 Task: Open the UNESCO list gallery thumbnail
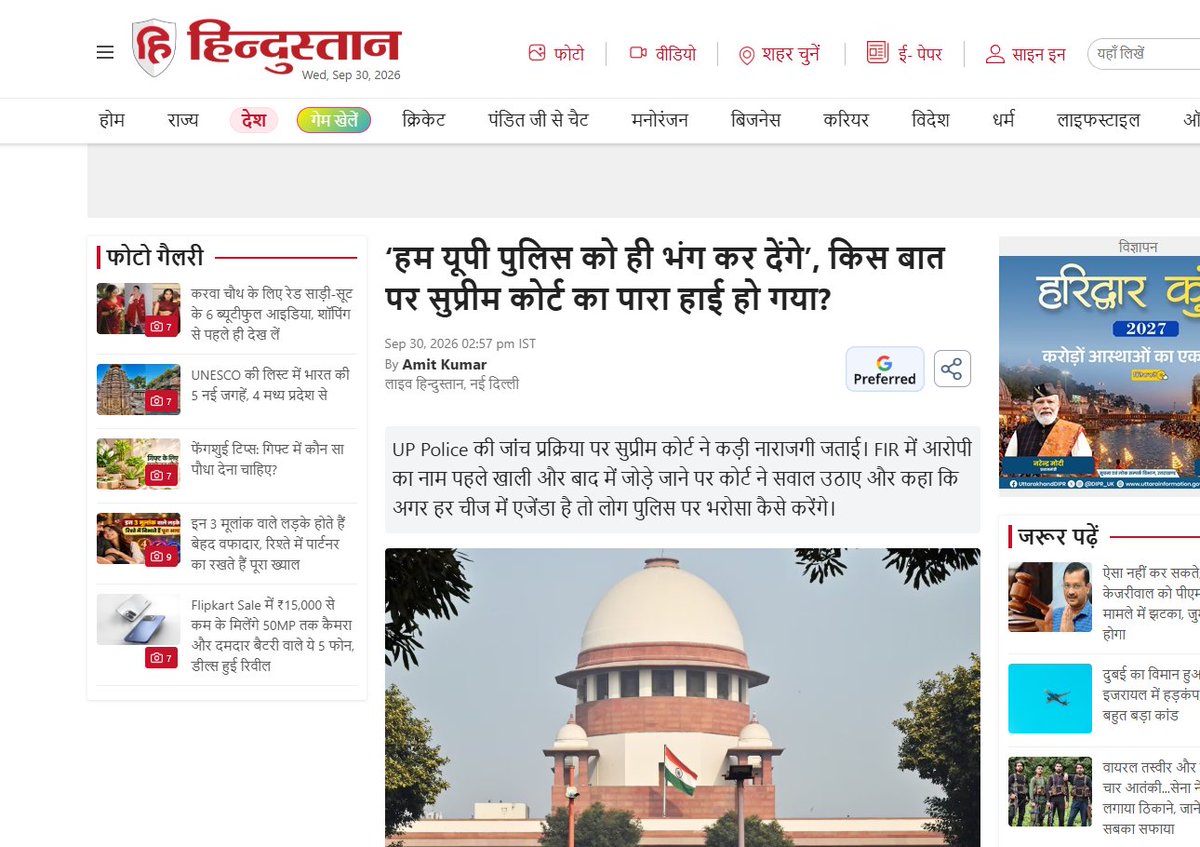[138, 389]
